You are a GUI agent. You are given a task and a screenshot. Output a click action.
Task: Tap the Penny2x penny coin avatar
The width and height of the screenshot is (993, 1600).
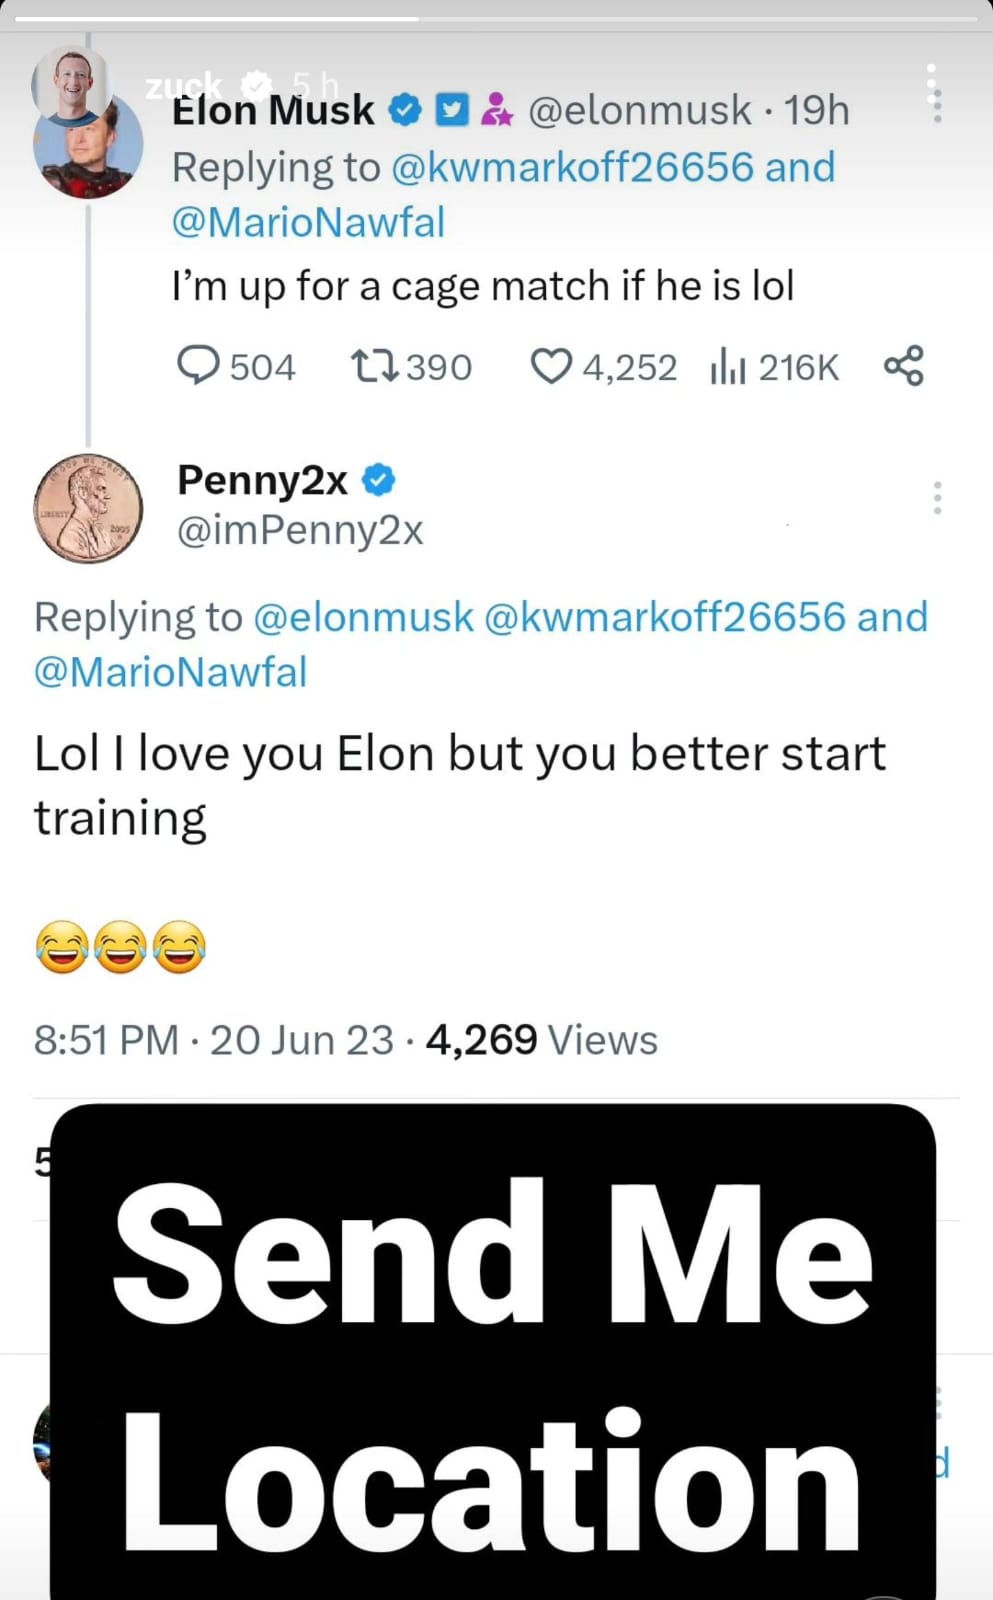tap(88, 508)
